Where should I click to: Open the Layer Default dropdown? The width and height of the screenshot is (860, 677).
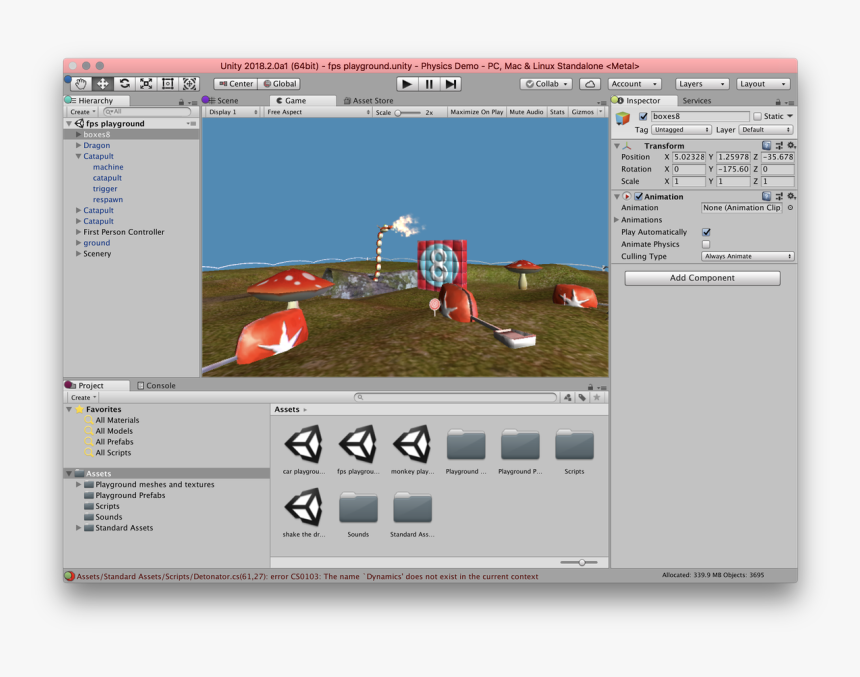tap(766, 130)
